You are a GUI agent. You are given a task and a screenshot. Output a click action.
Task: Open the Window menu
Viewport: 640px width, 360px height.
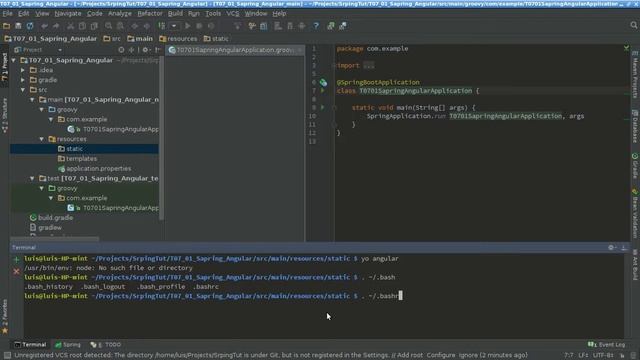(256, 13)
